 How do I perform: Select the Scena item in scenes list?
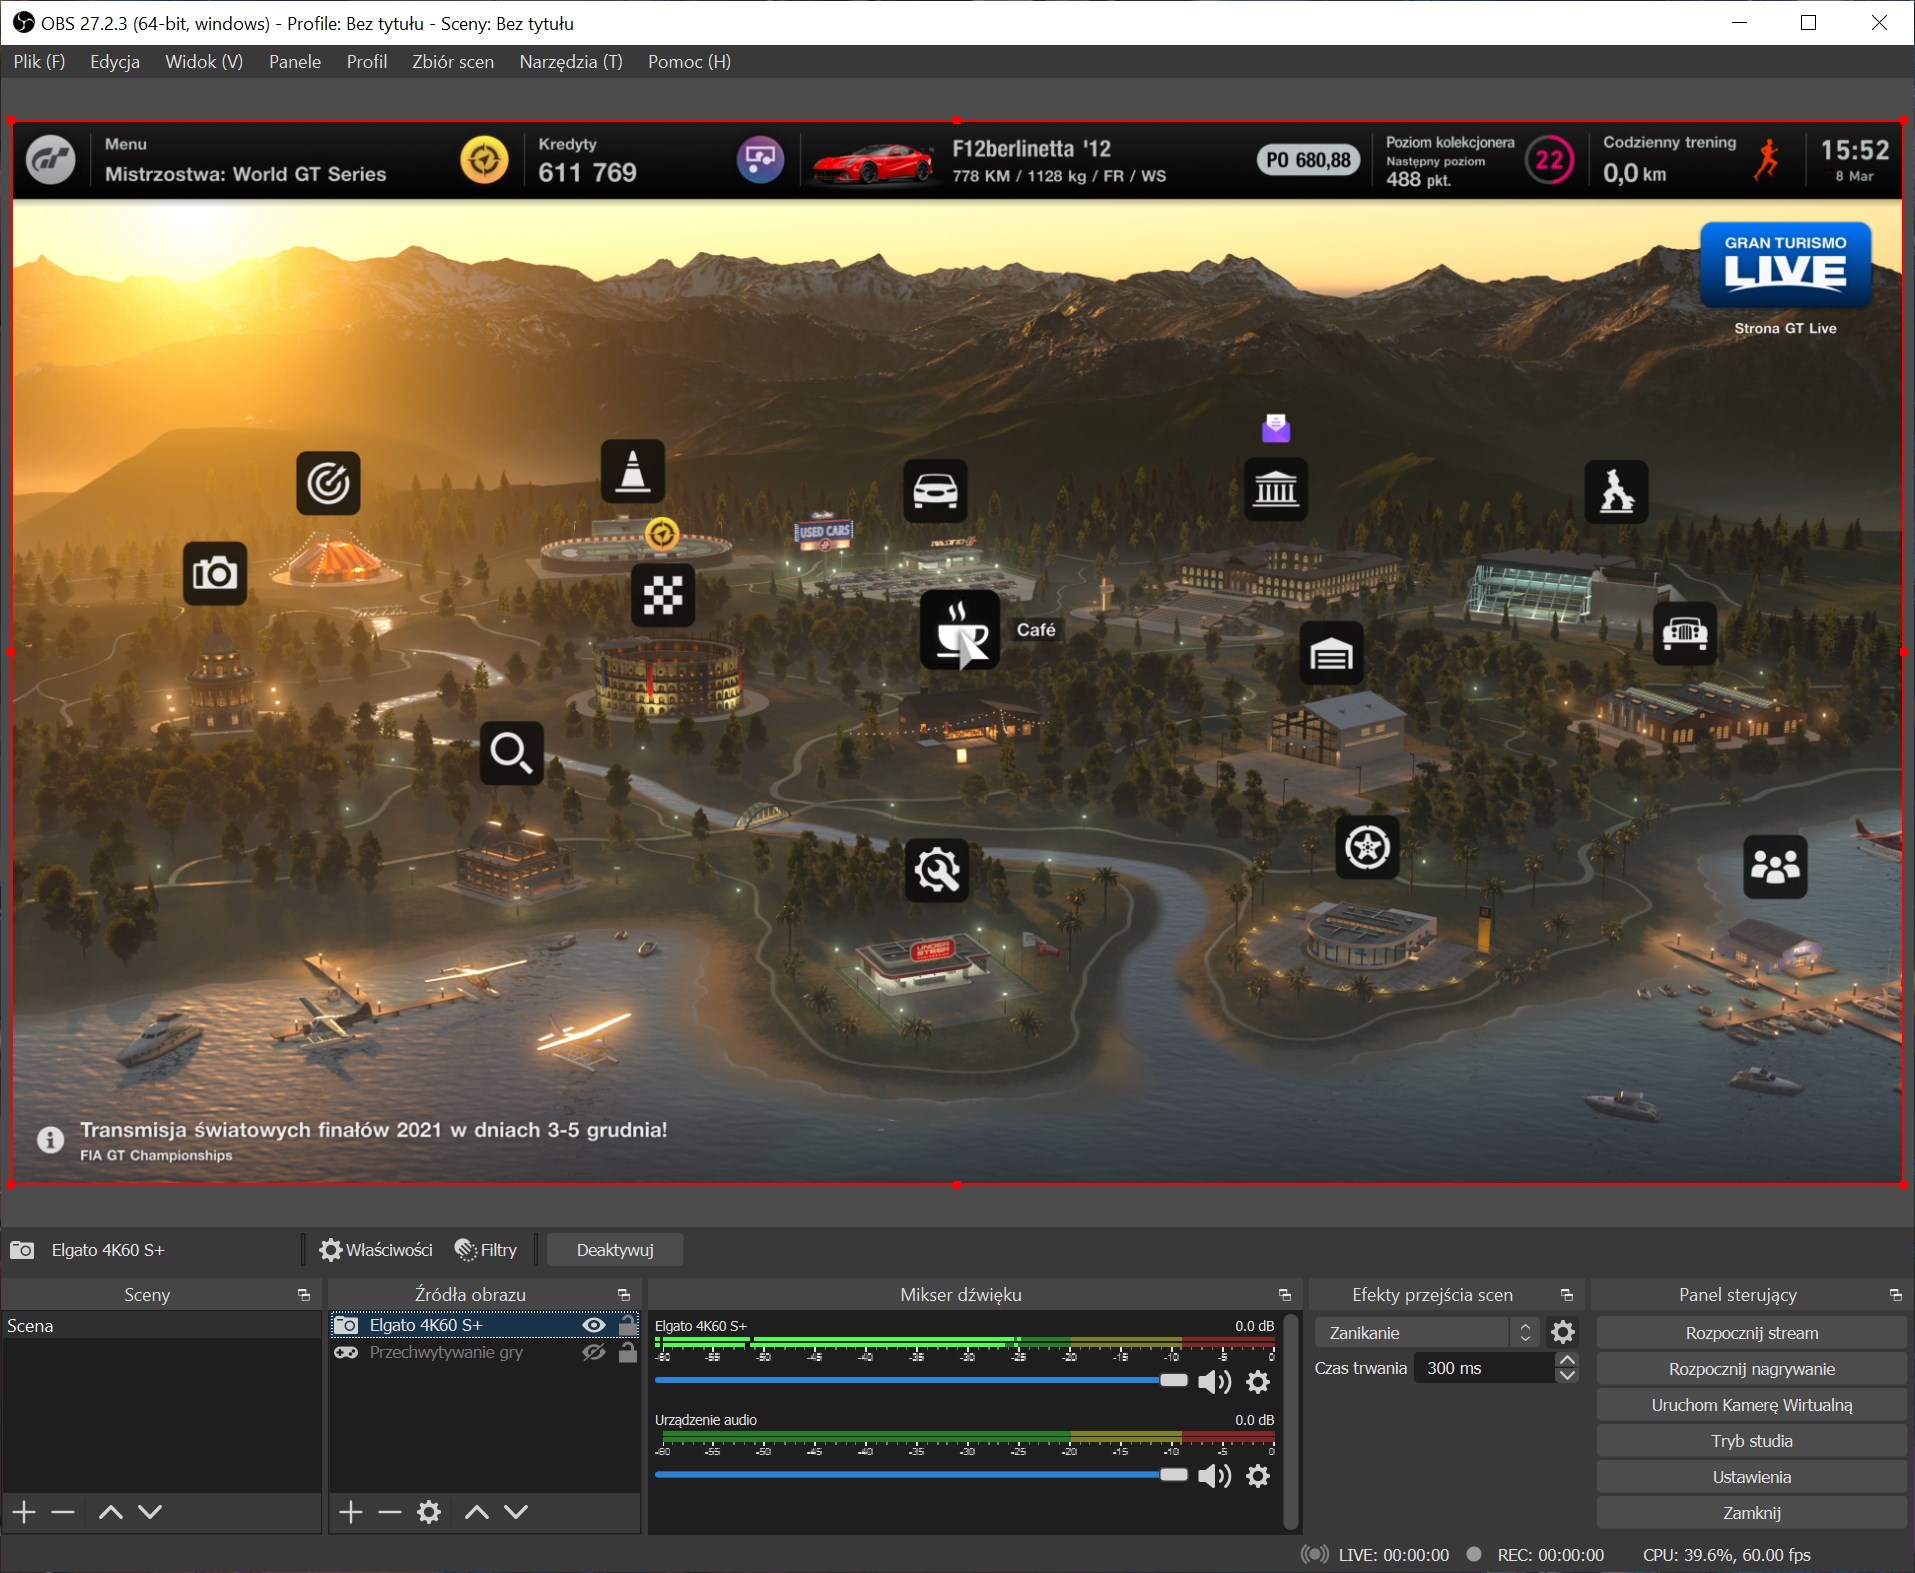(x=30, y=1326)
